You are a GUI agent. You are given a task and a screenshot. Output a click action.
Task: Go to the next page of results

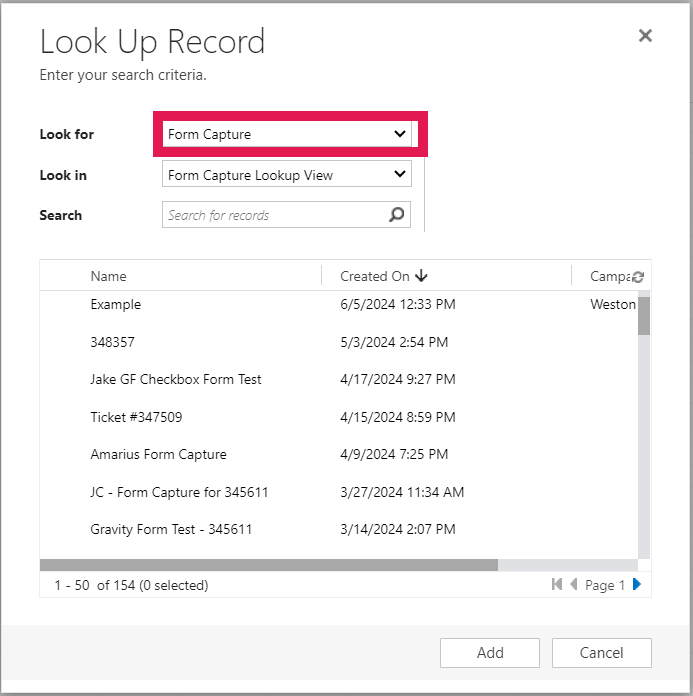pos(637,585)
